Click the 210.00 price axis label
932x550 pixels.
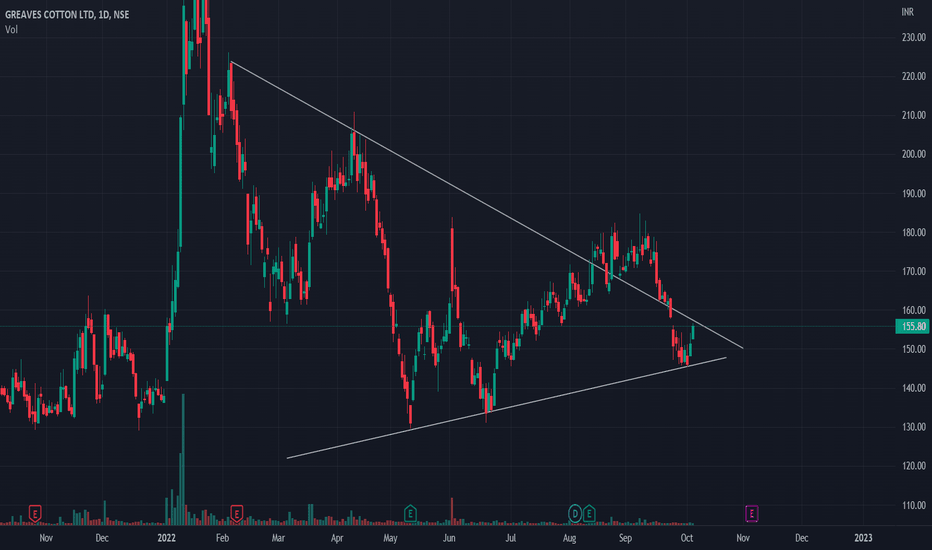tap(914, 115)
